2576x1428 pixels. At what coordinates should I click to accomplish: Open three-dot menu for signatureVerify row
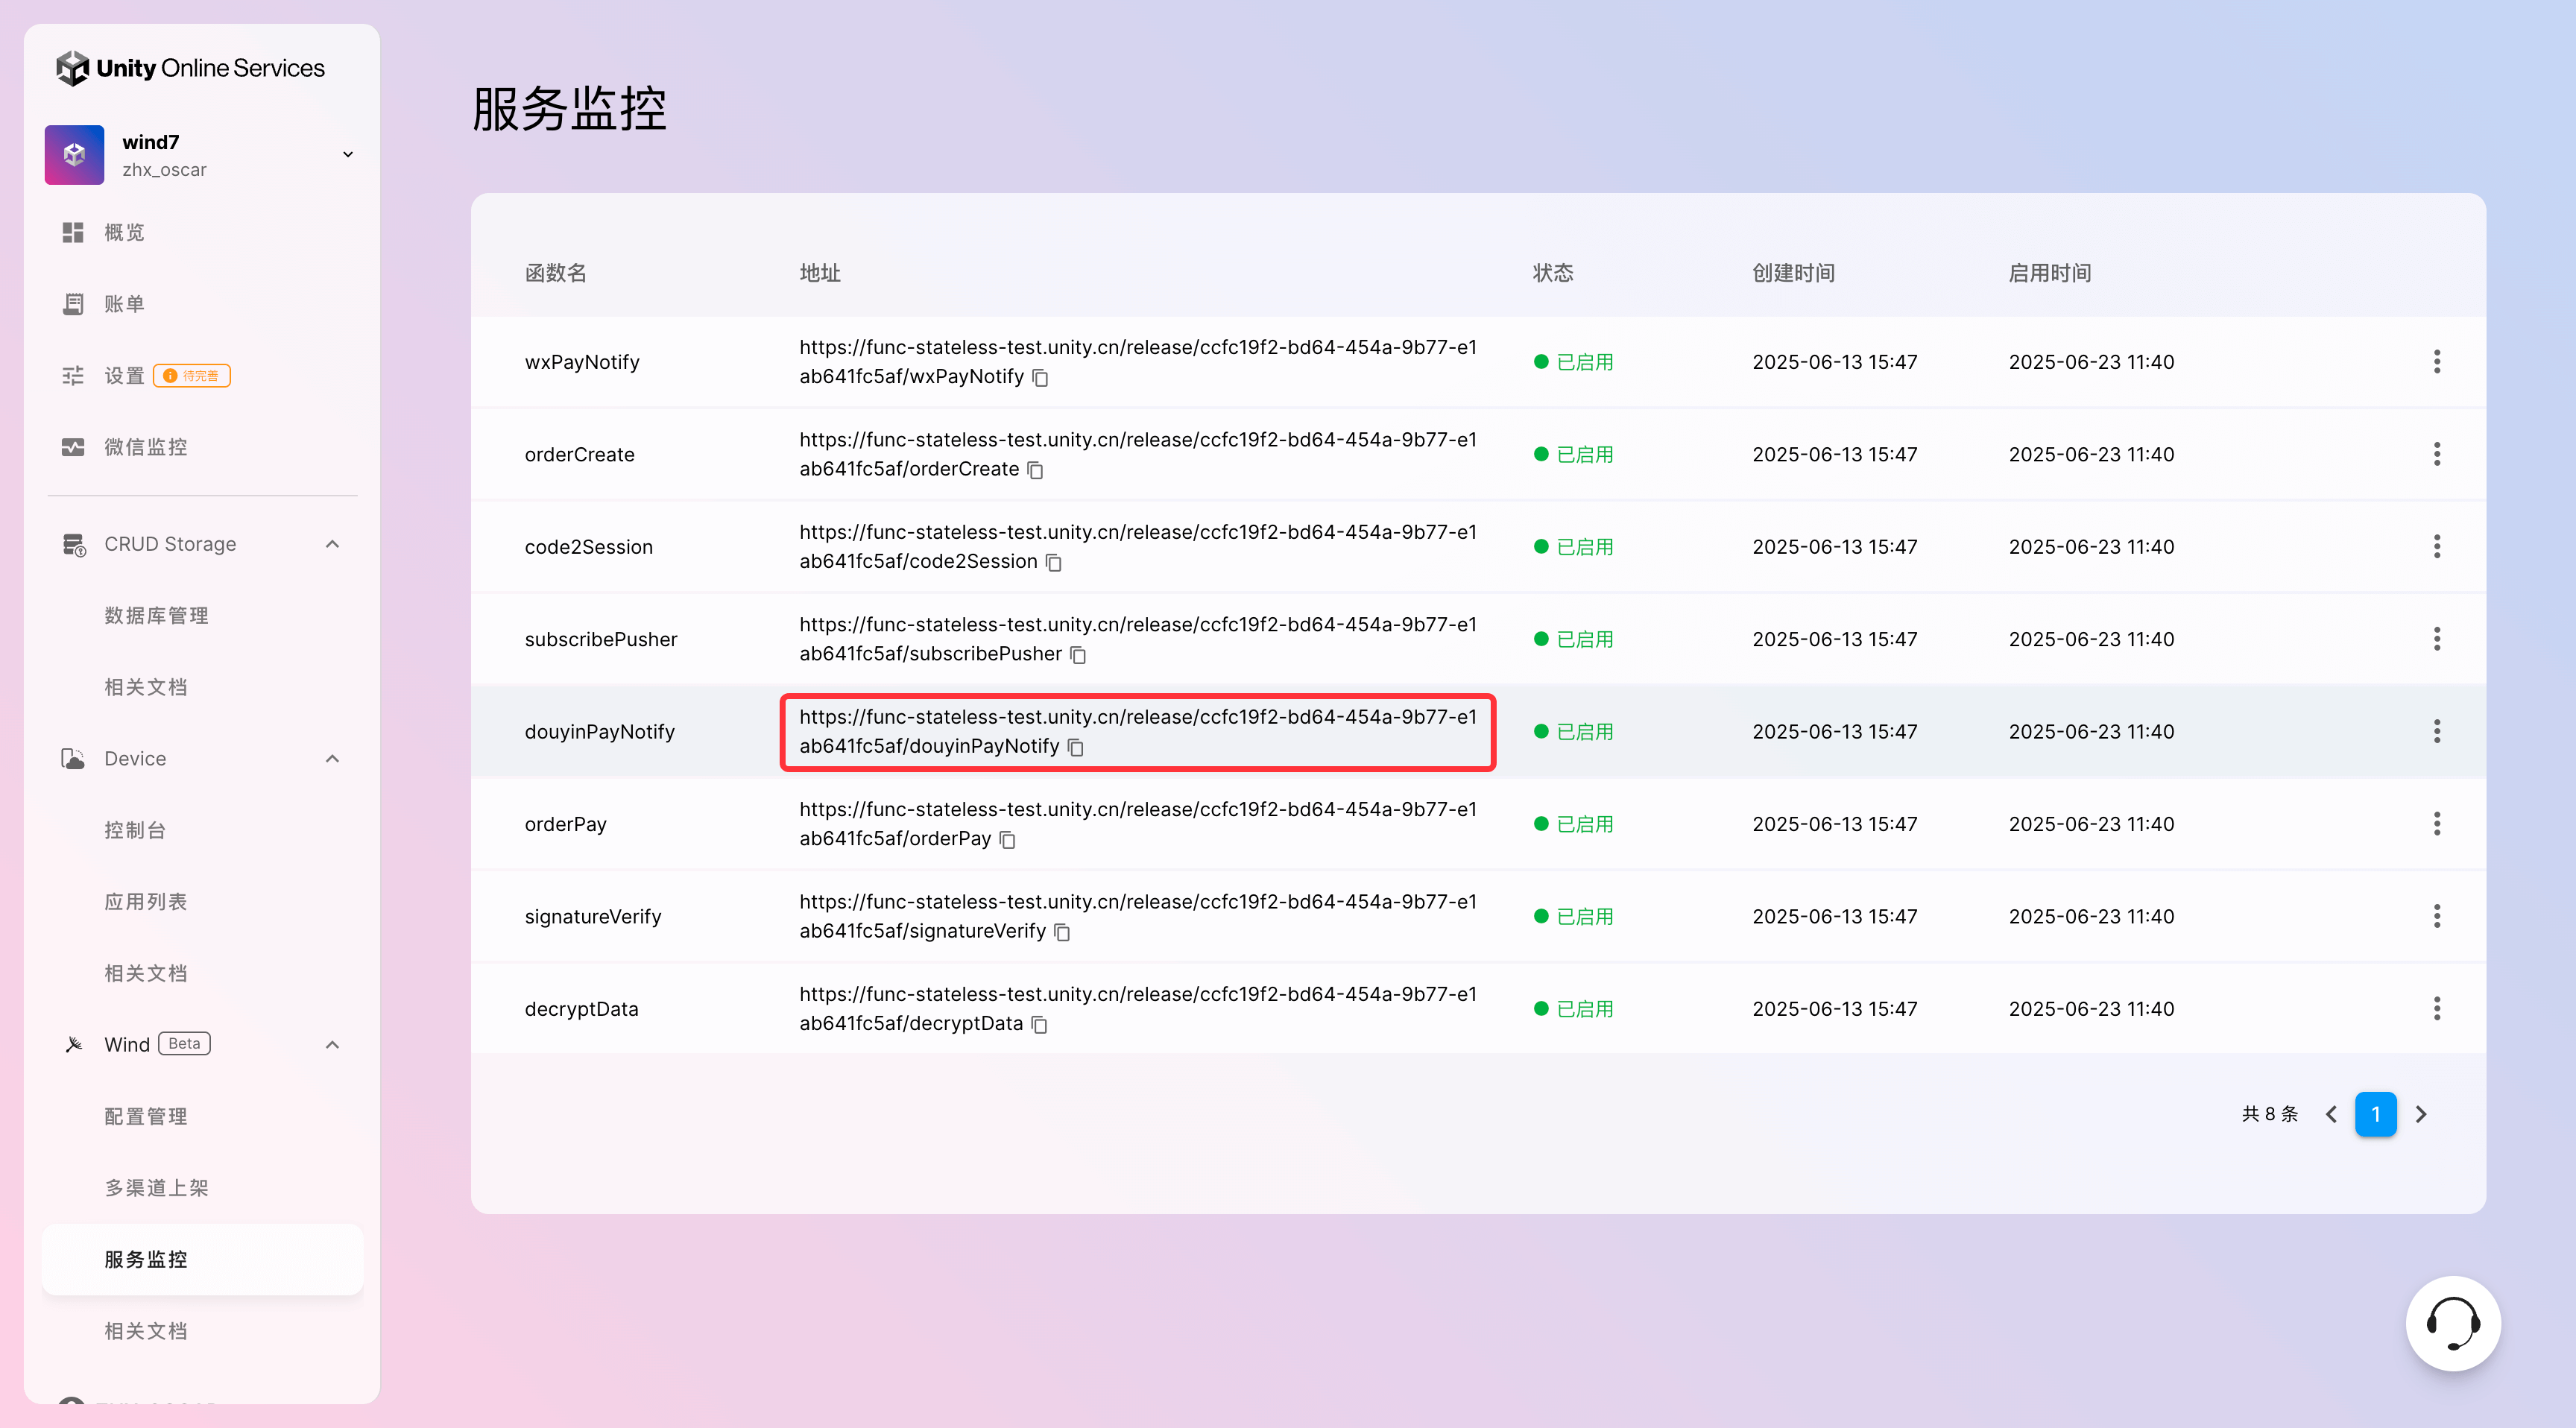(2436, 916)
